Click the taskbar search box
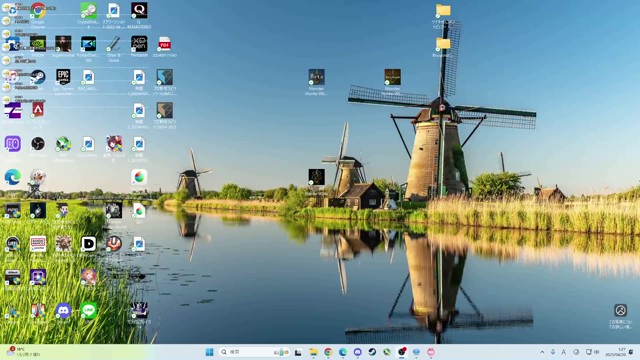Image resolution: width=640 pixels, height=360 pixels. coord(254,352)
